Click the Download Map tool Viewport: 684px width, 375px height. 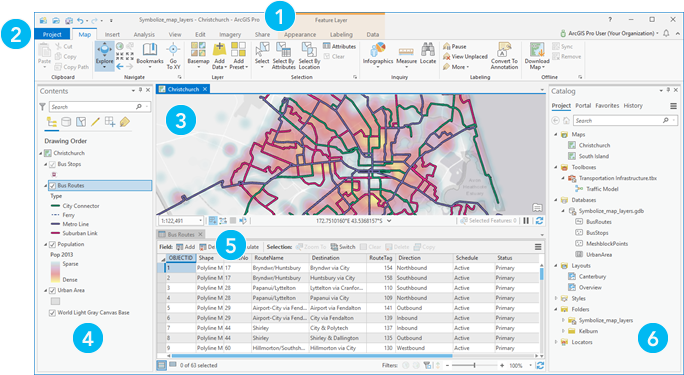[537, 56]
